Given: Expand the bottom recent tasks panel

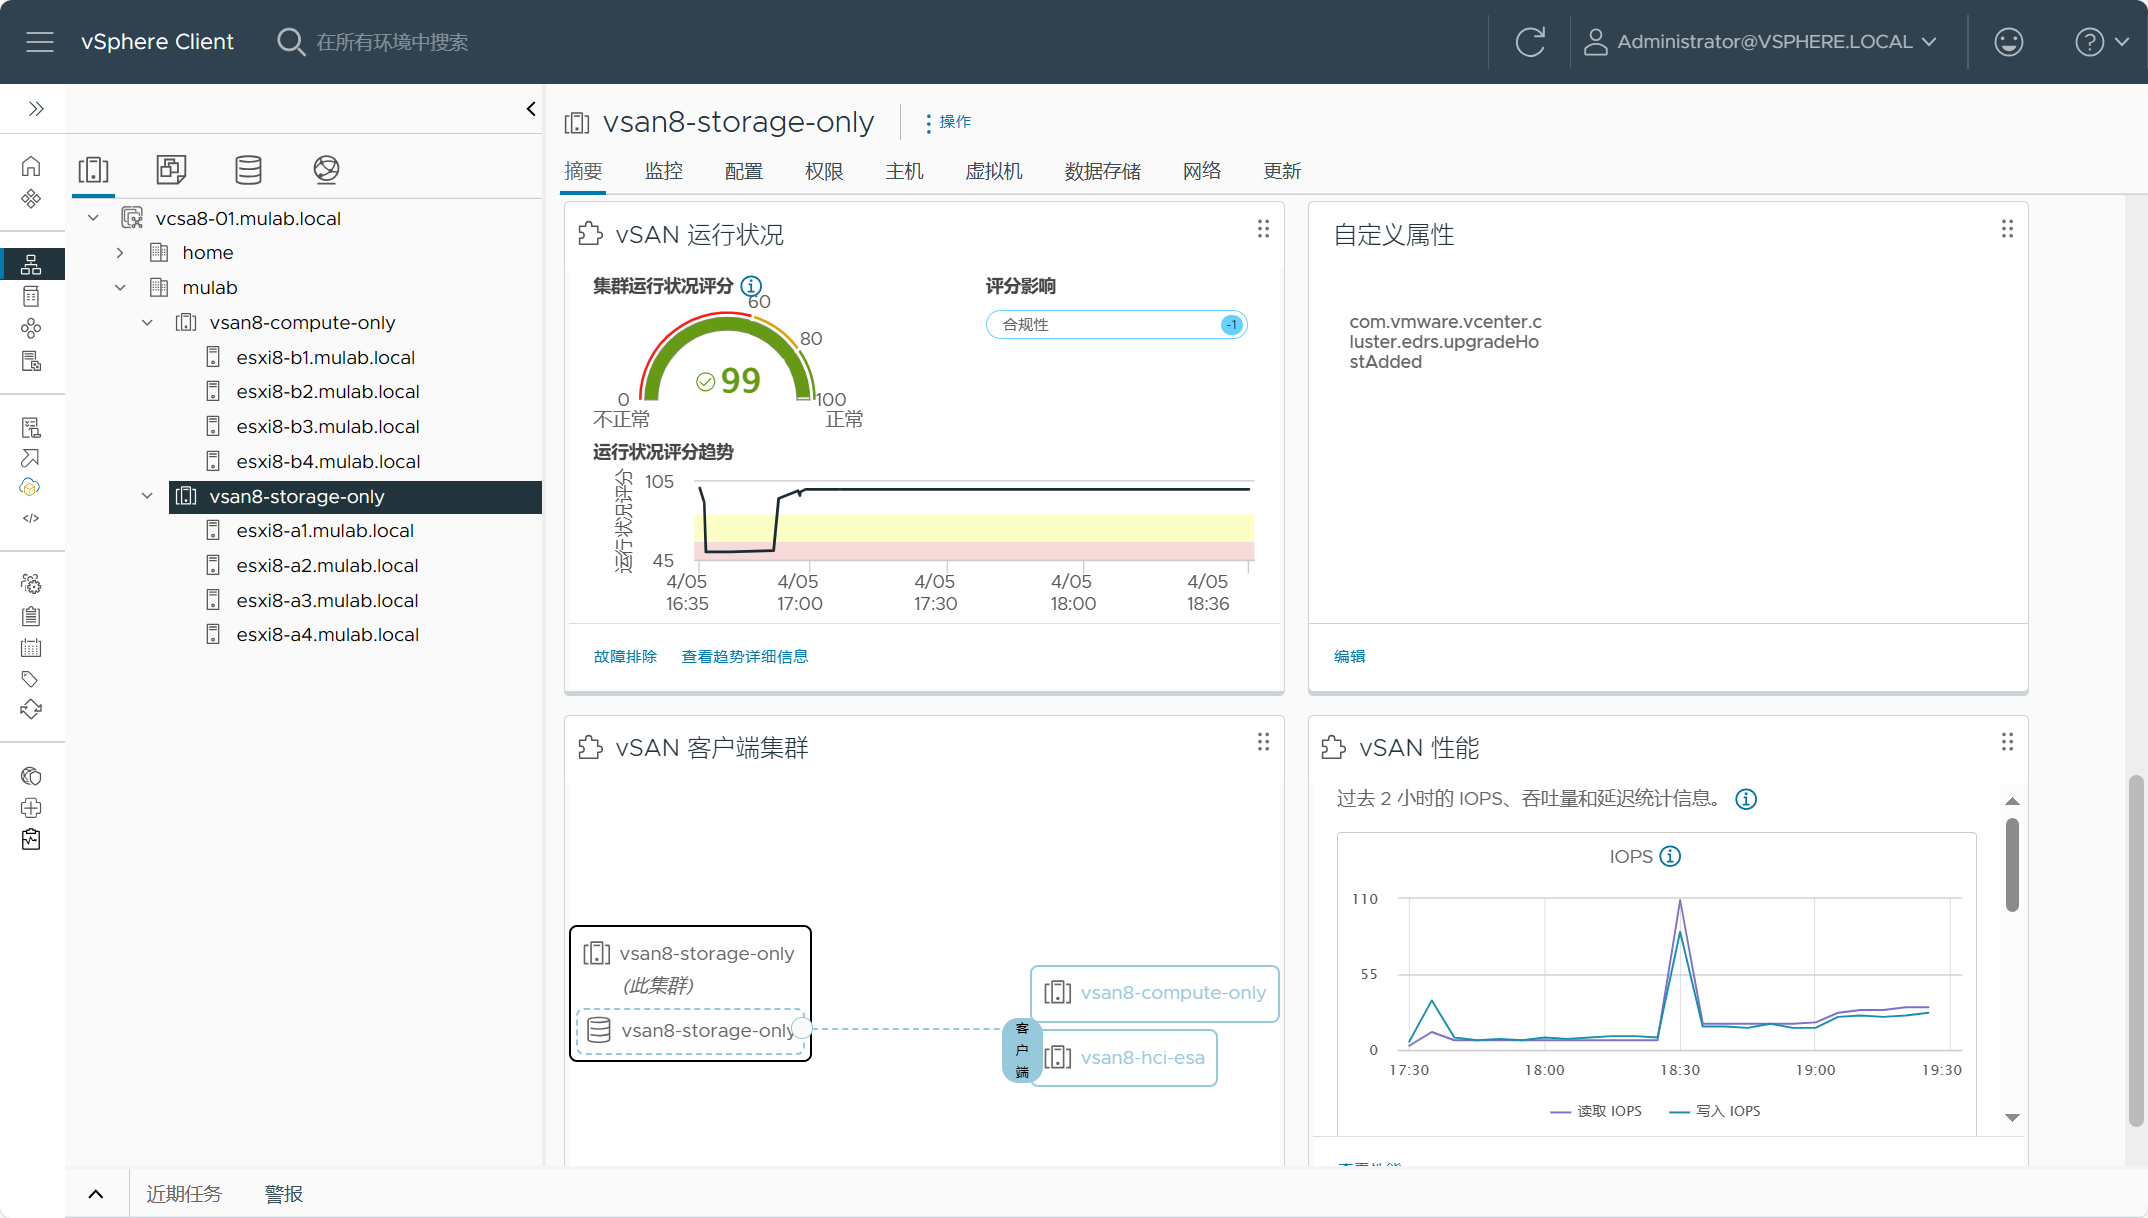Looking at the screenshot, I should (x=96, y=1194).
